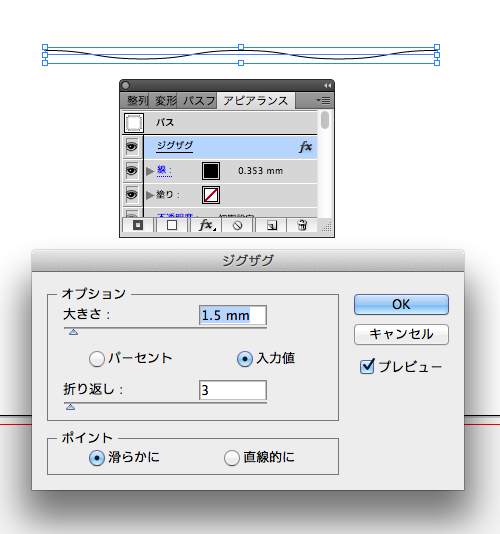Screen dimensions: 500x534
Task: Select the パーセント radio button
Action: 97,359
